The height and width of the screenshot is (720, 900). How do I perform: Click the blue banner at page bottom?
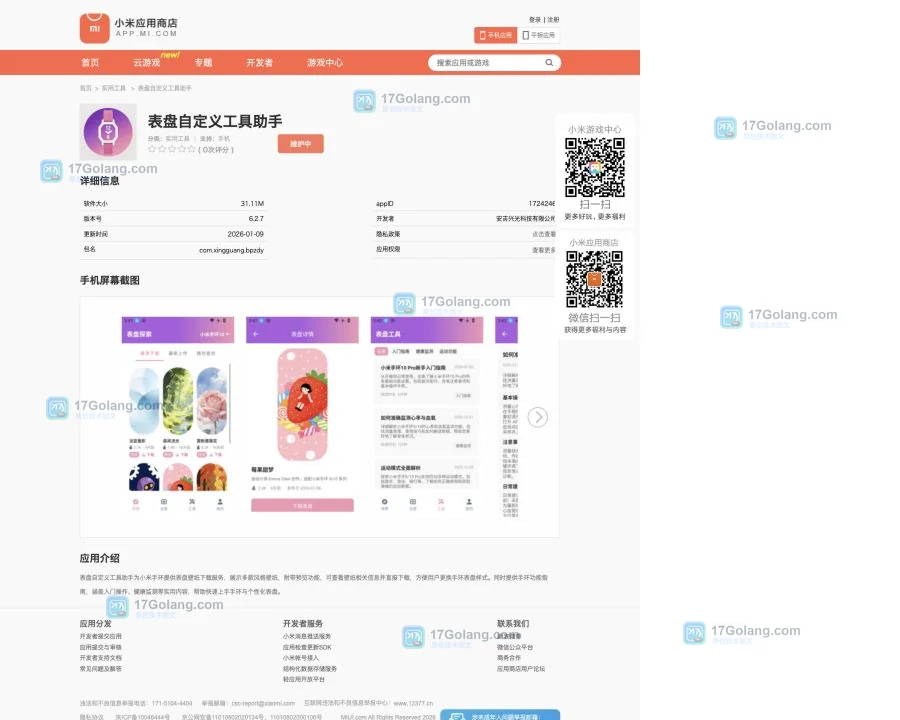[500, 715]
